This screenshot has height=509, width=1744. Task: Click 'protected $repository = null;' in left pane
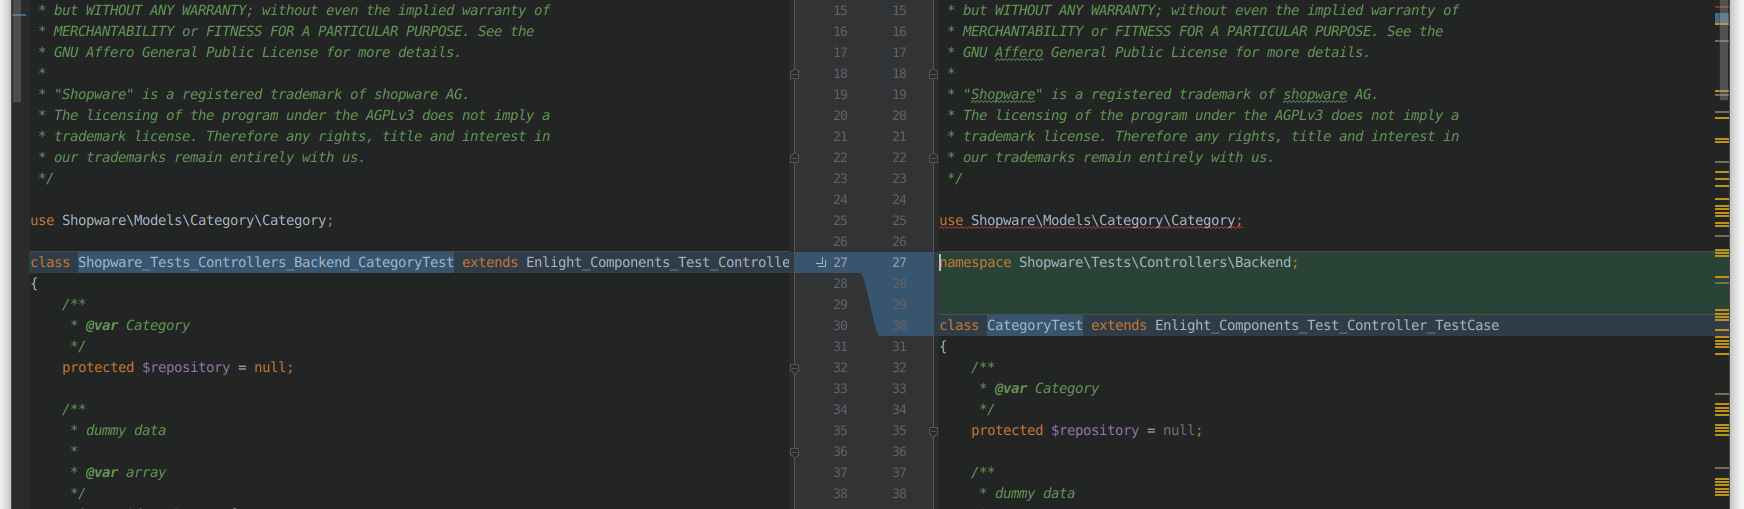click(x=178, y=367)
